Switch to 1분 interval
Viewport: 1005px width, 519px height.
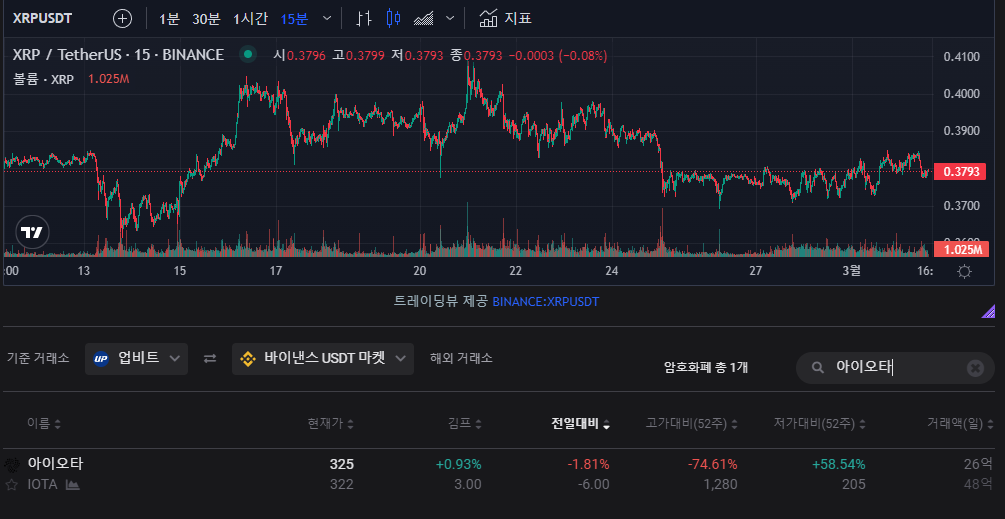point(169,19)
